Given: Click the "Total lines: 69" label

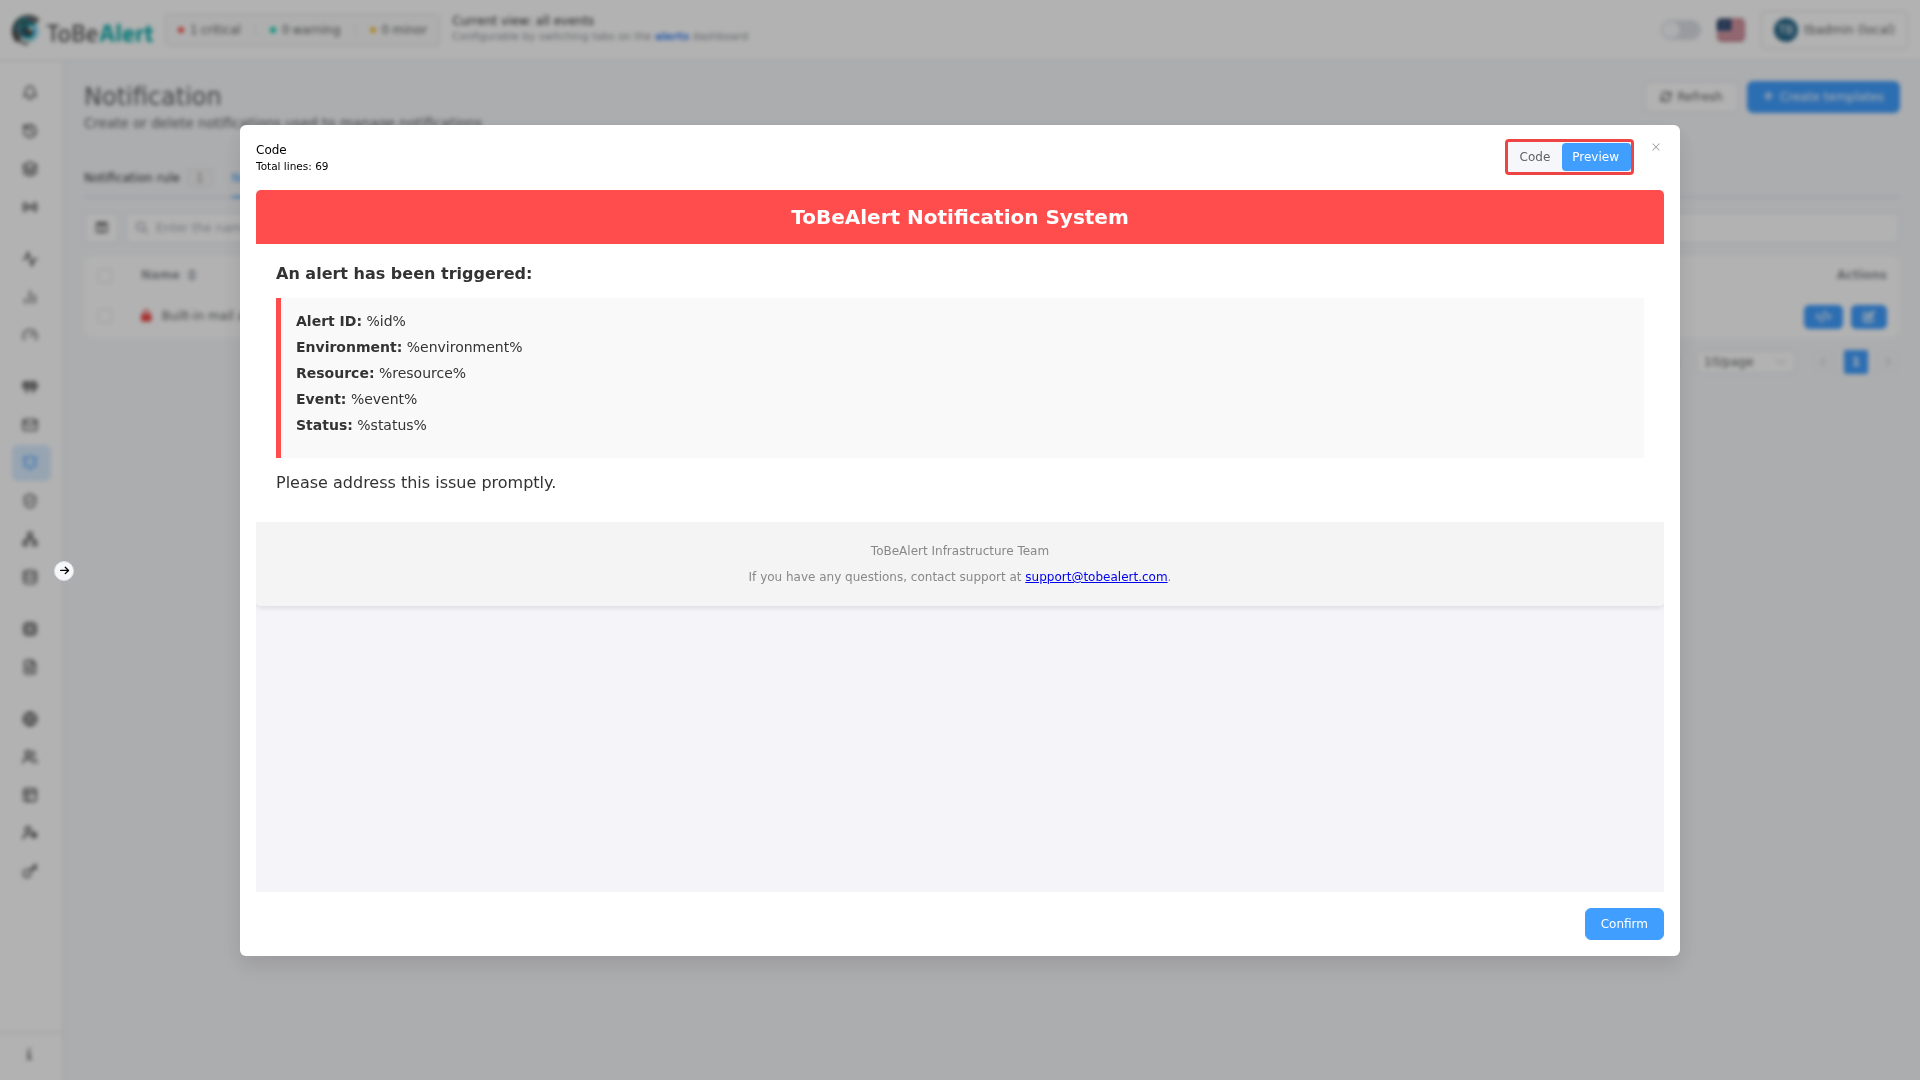Looking at the screenshot, I should click(292, 167).
